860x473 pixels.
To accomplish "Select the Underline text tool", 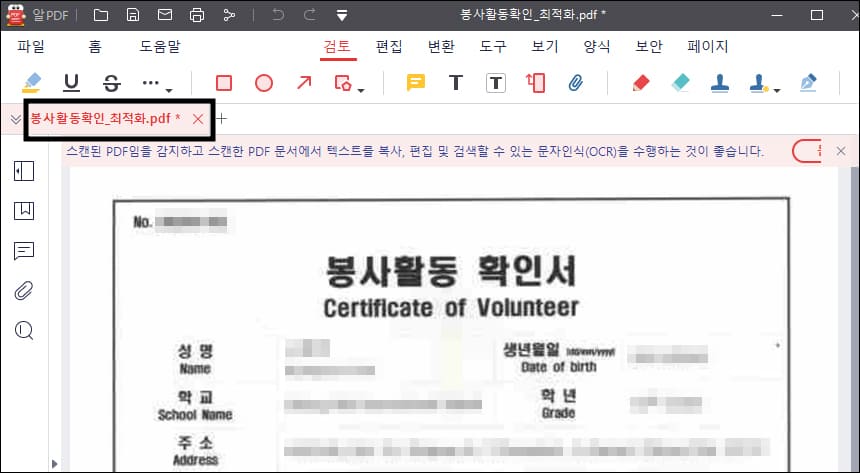I will 71,83.
